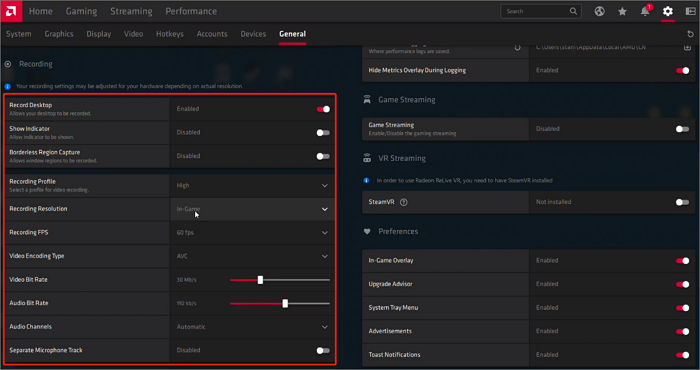Enable Separate Microphone Track
Screen dimensions: 700x370
(x=323, y=351)
